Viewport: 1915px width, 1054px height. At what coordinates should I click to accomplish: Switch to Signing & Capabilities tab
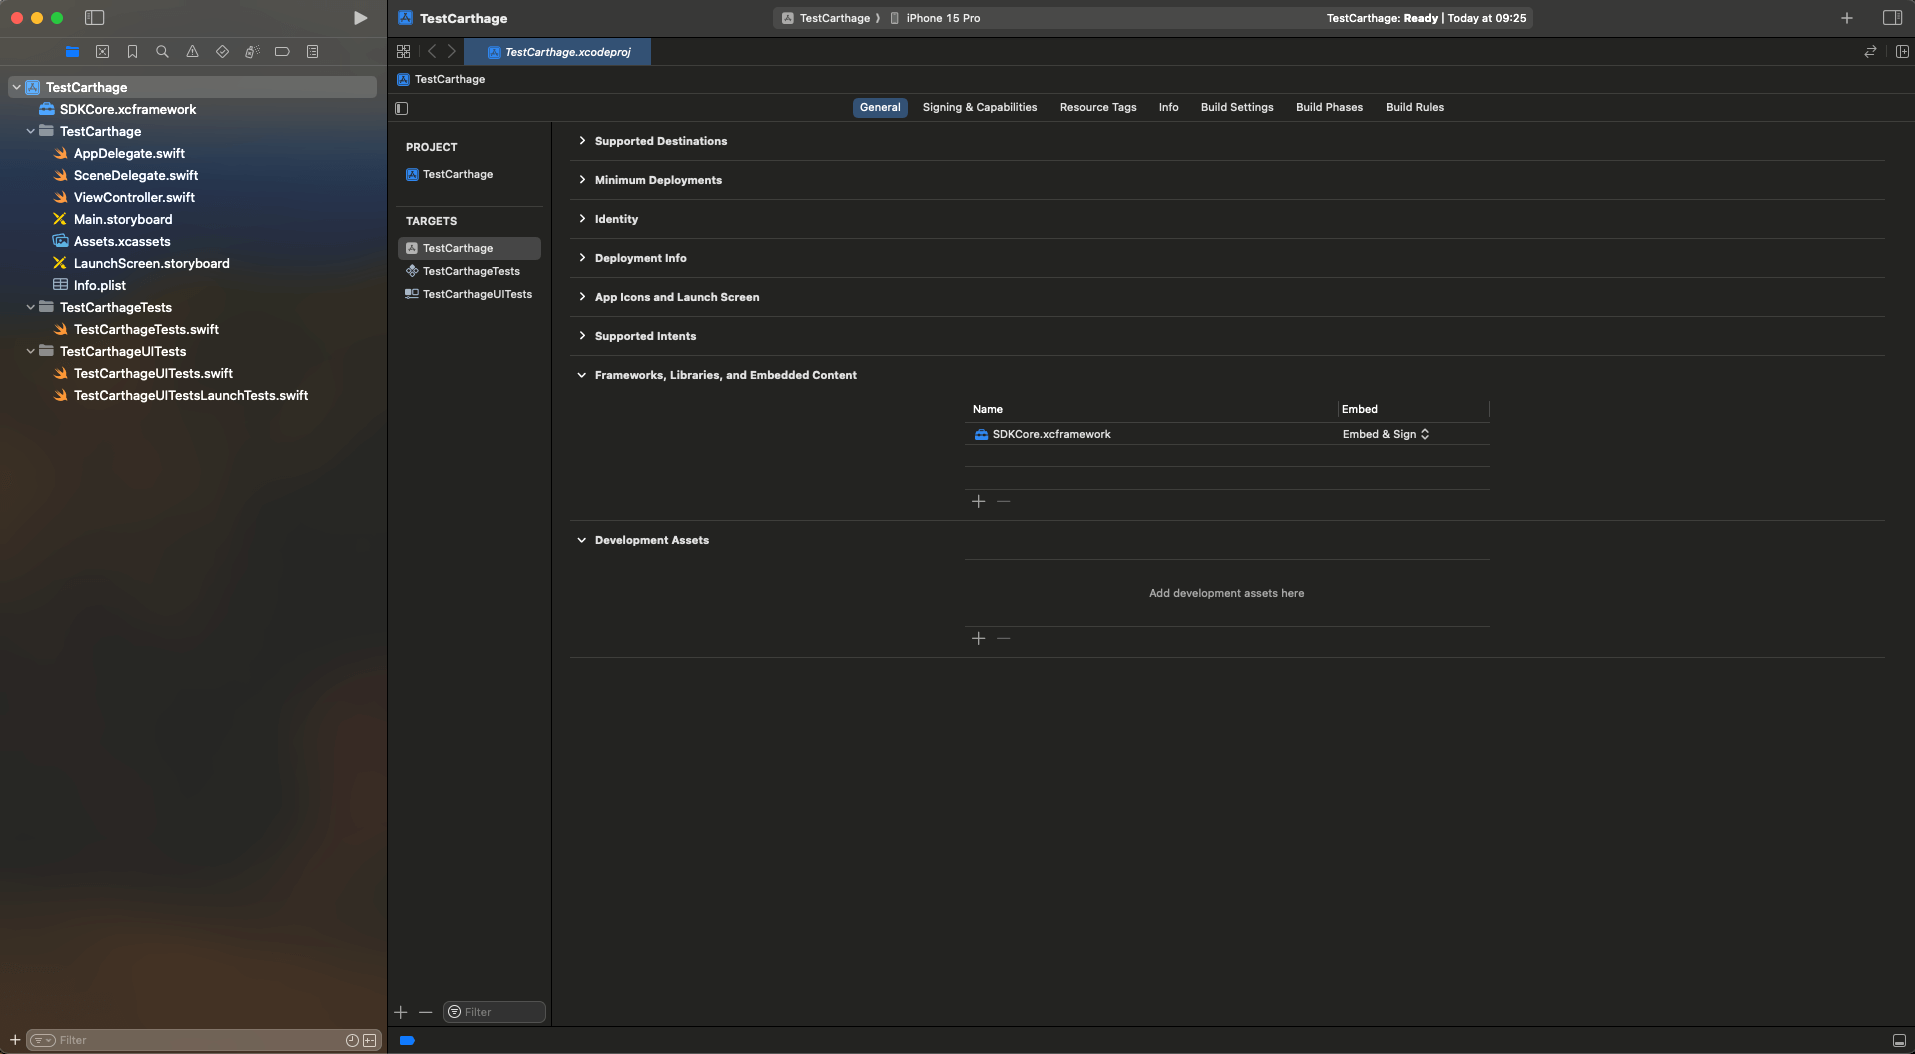click(979, 107)
